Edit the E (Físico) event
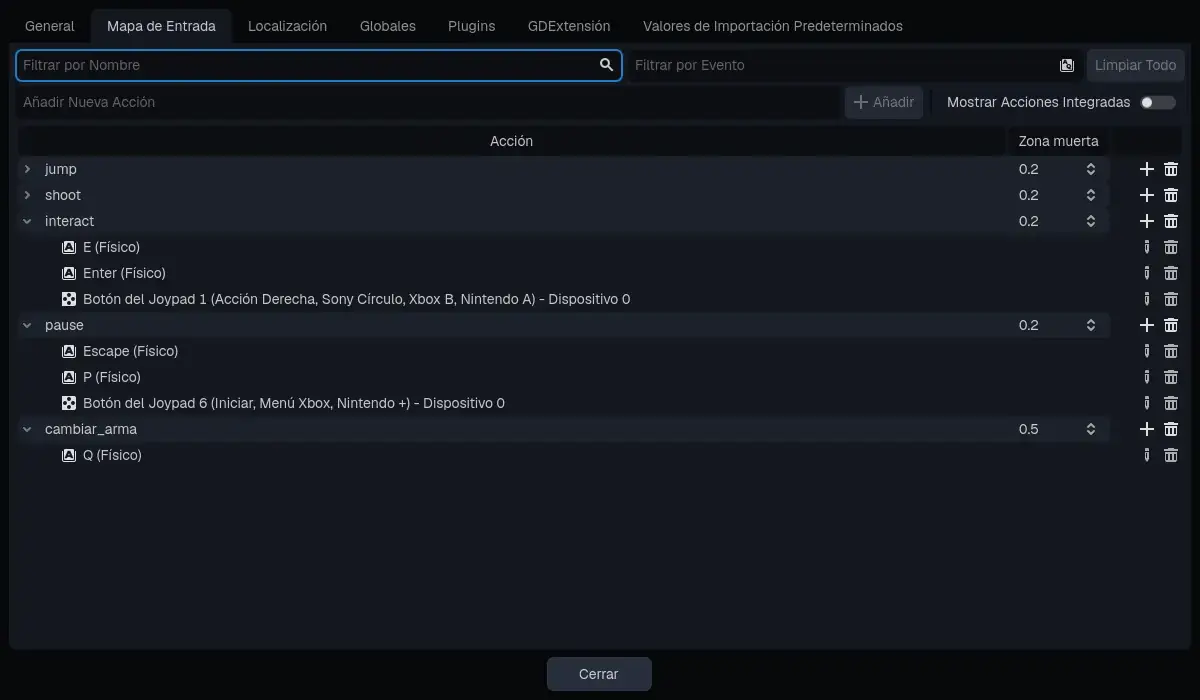This screenshot has width=1200, height=700. 1147,247
